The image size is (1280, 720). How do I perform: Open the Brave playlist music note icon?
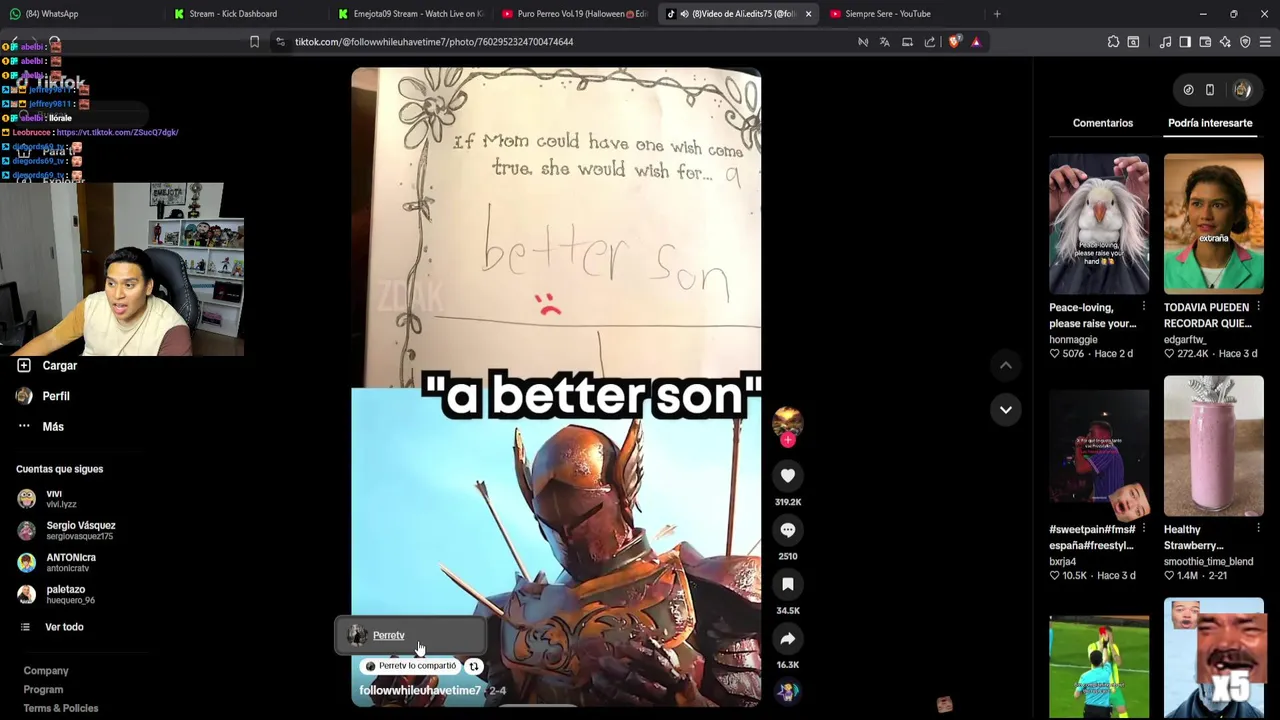click(x=1165, y=42)
